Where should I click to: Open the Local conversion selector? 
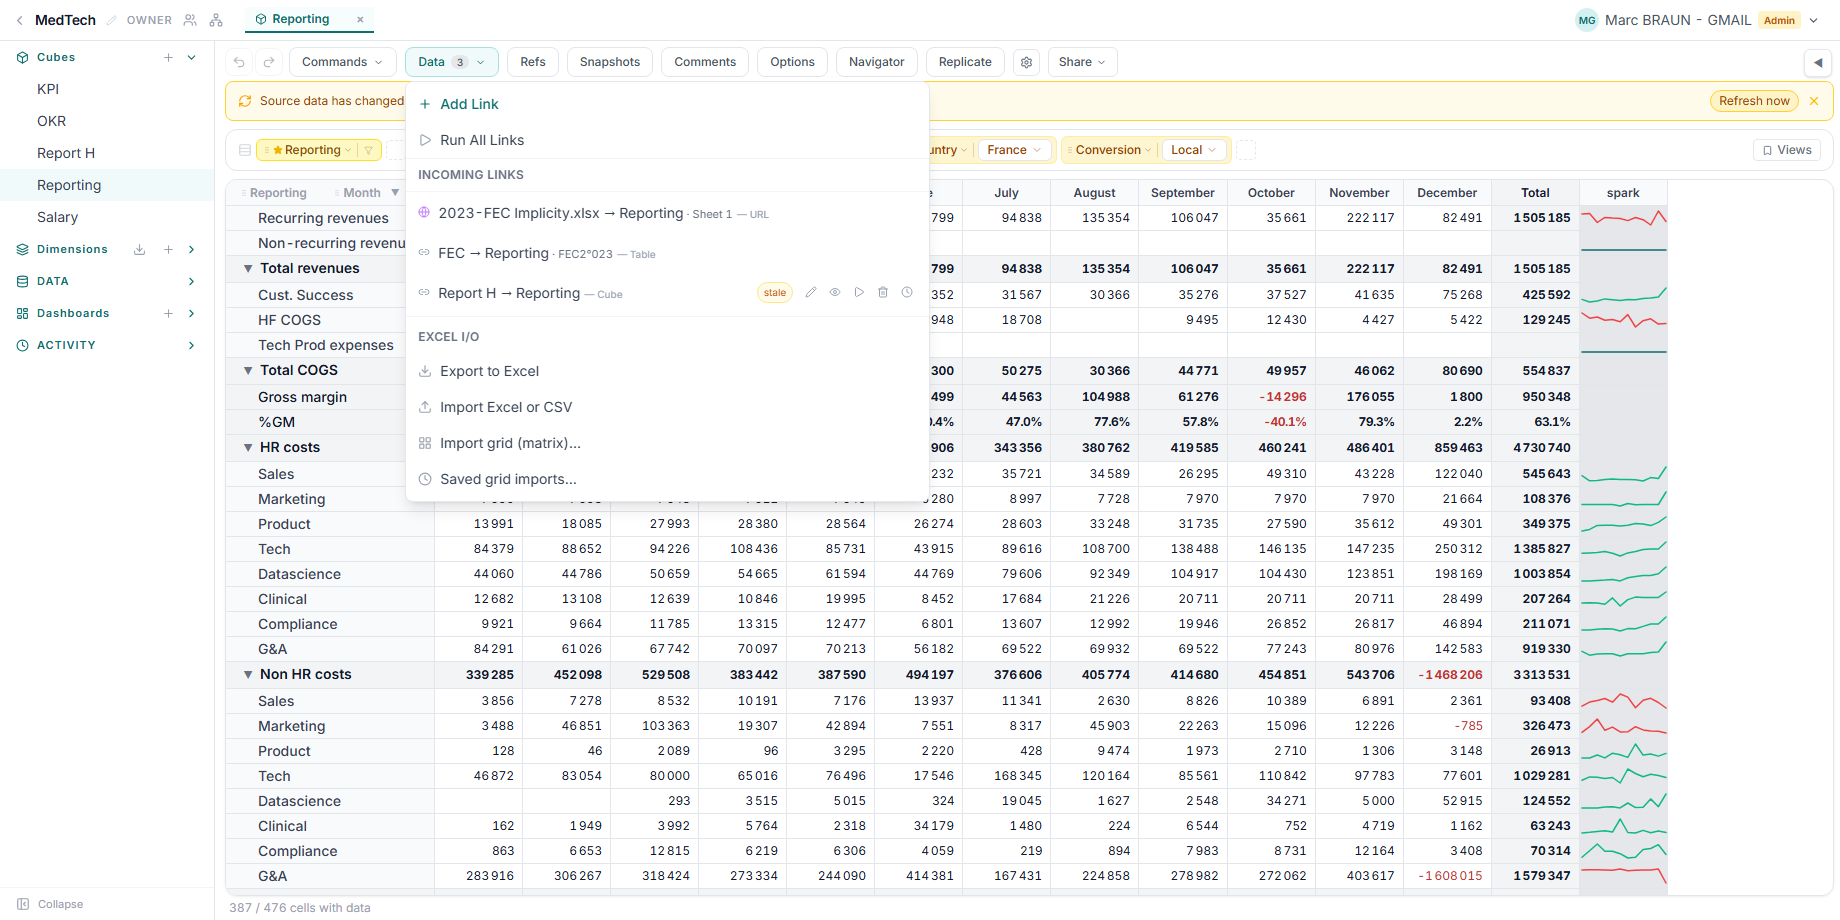1193,150
